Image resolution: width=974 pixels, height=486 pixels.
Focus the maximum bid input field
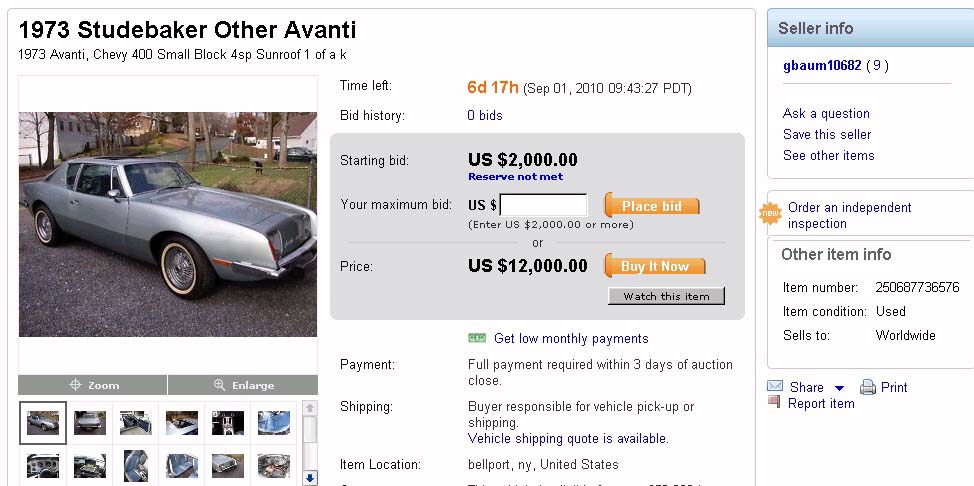tap(543, 206)
